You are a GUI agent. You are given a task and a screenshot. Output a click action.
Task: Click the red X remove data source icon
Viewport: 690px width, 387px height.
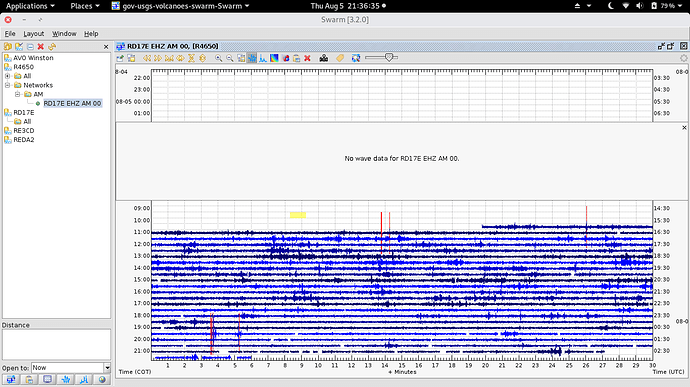[x=40, y=46]
